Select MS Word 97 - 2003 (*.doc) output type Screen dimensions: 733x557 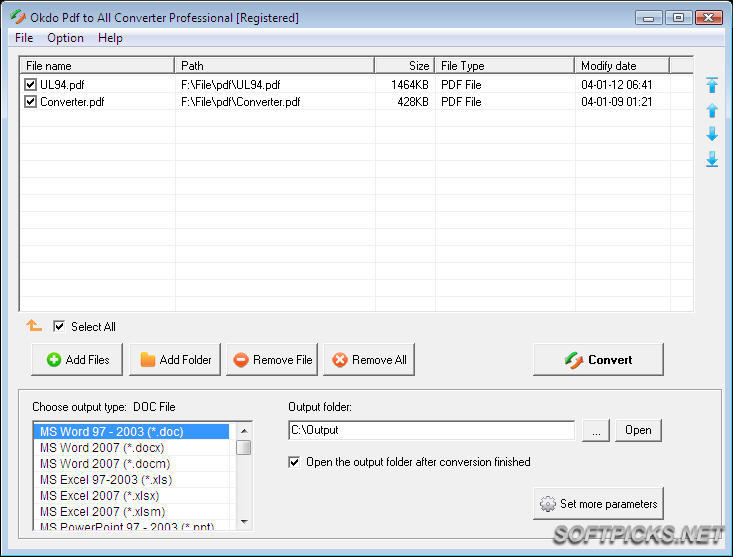point(131,431)
